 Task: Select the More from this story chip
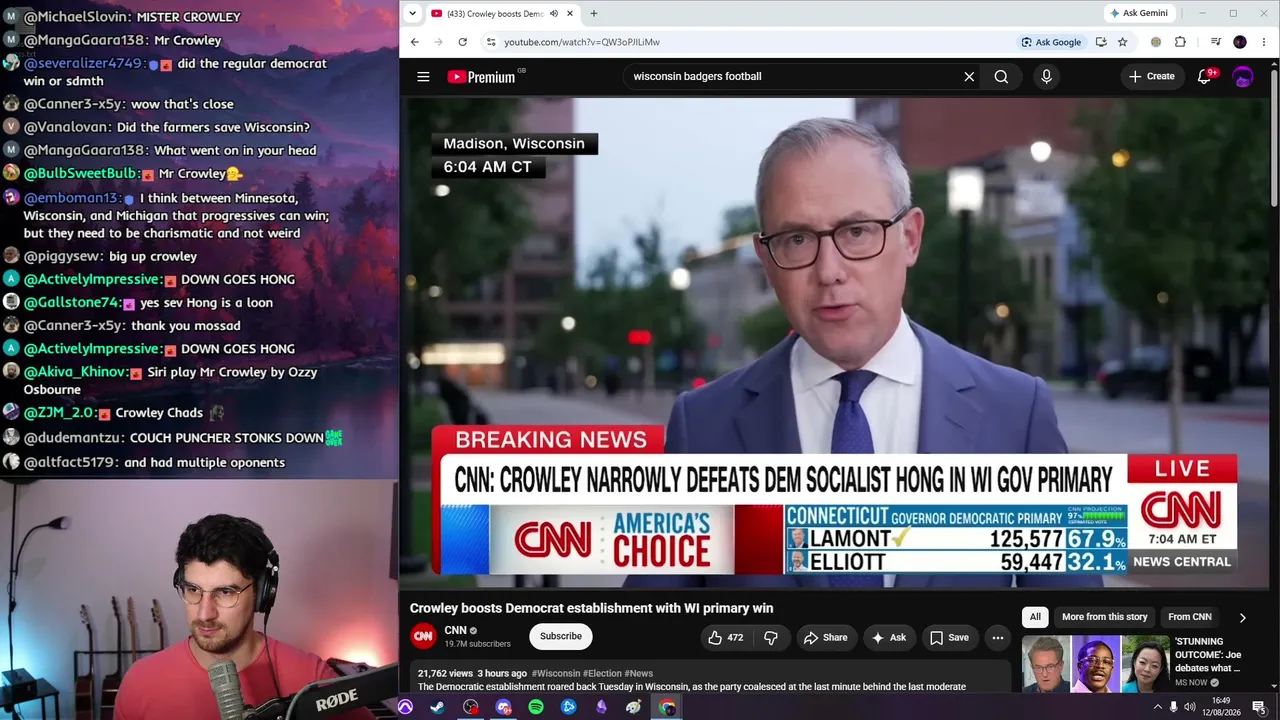(1104, 617)
